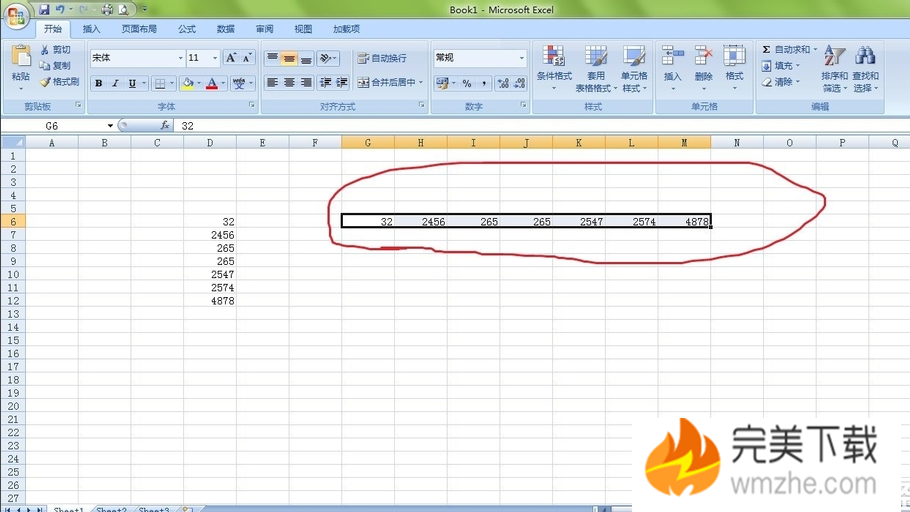Align text left
Viewport: 910px width, 512px height.
pyautogui.click(x=272, y=82)
